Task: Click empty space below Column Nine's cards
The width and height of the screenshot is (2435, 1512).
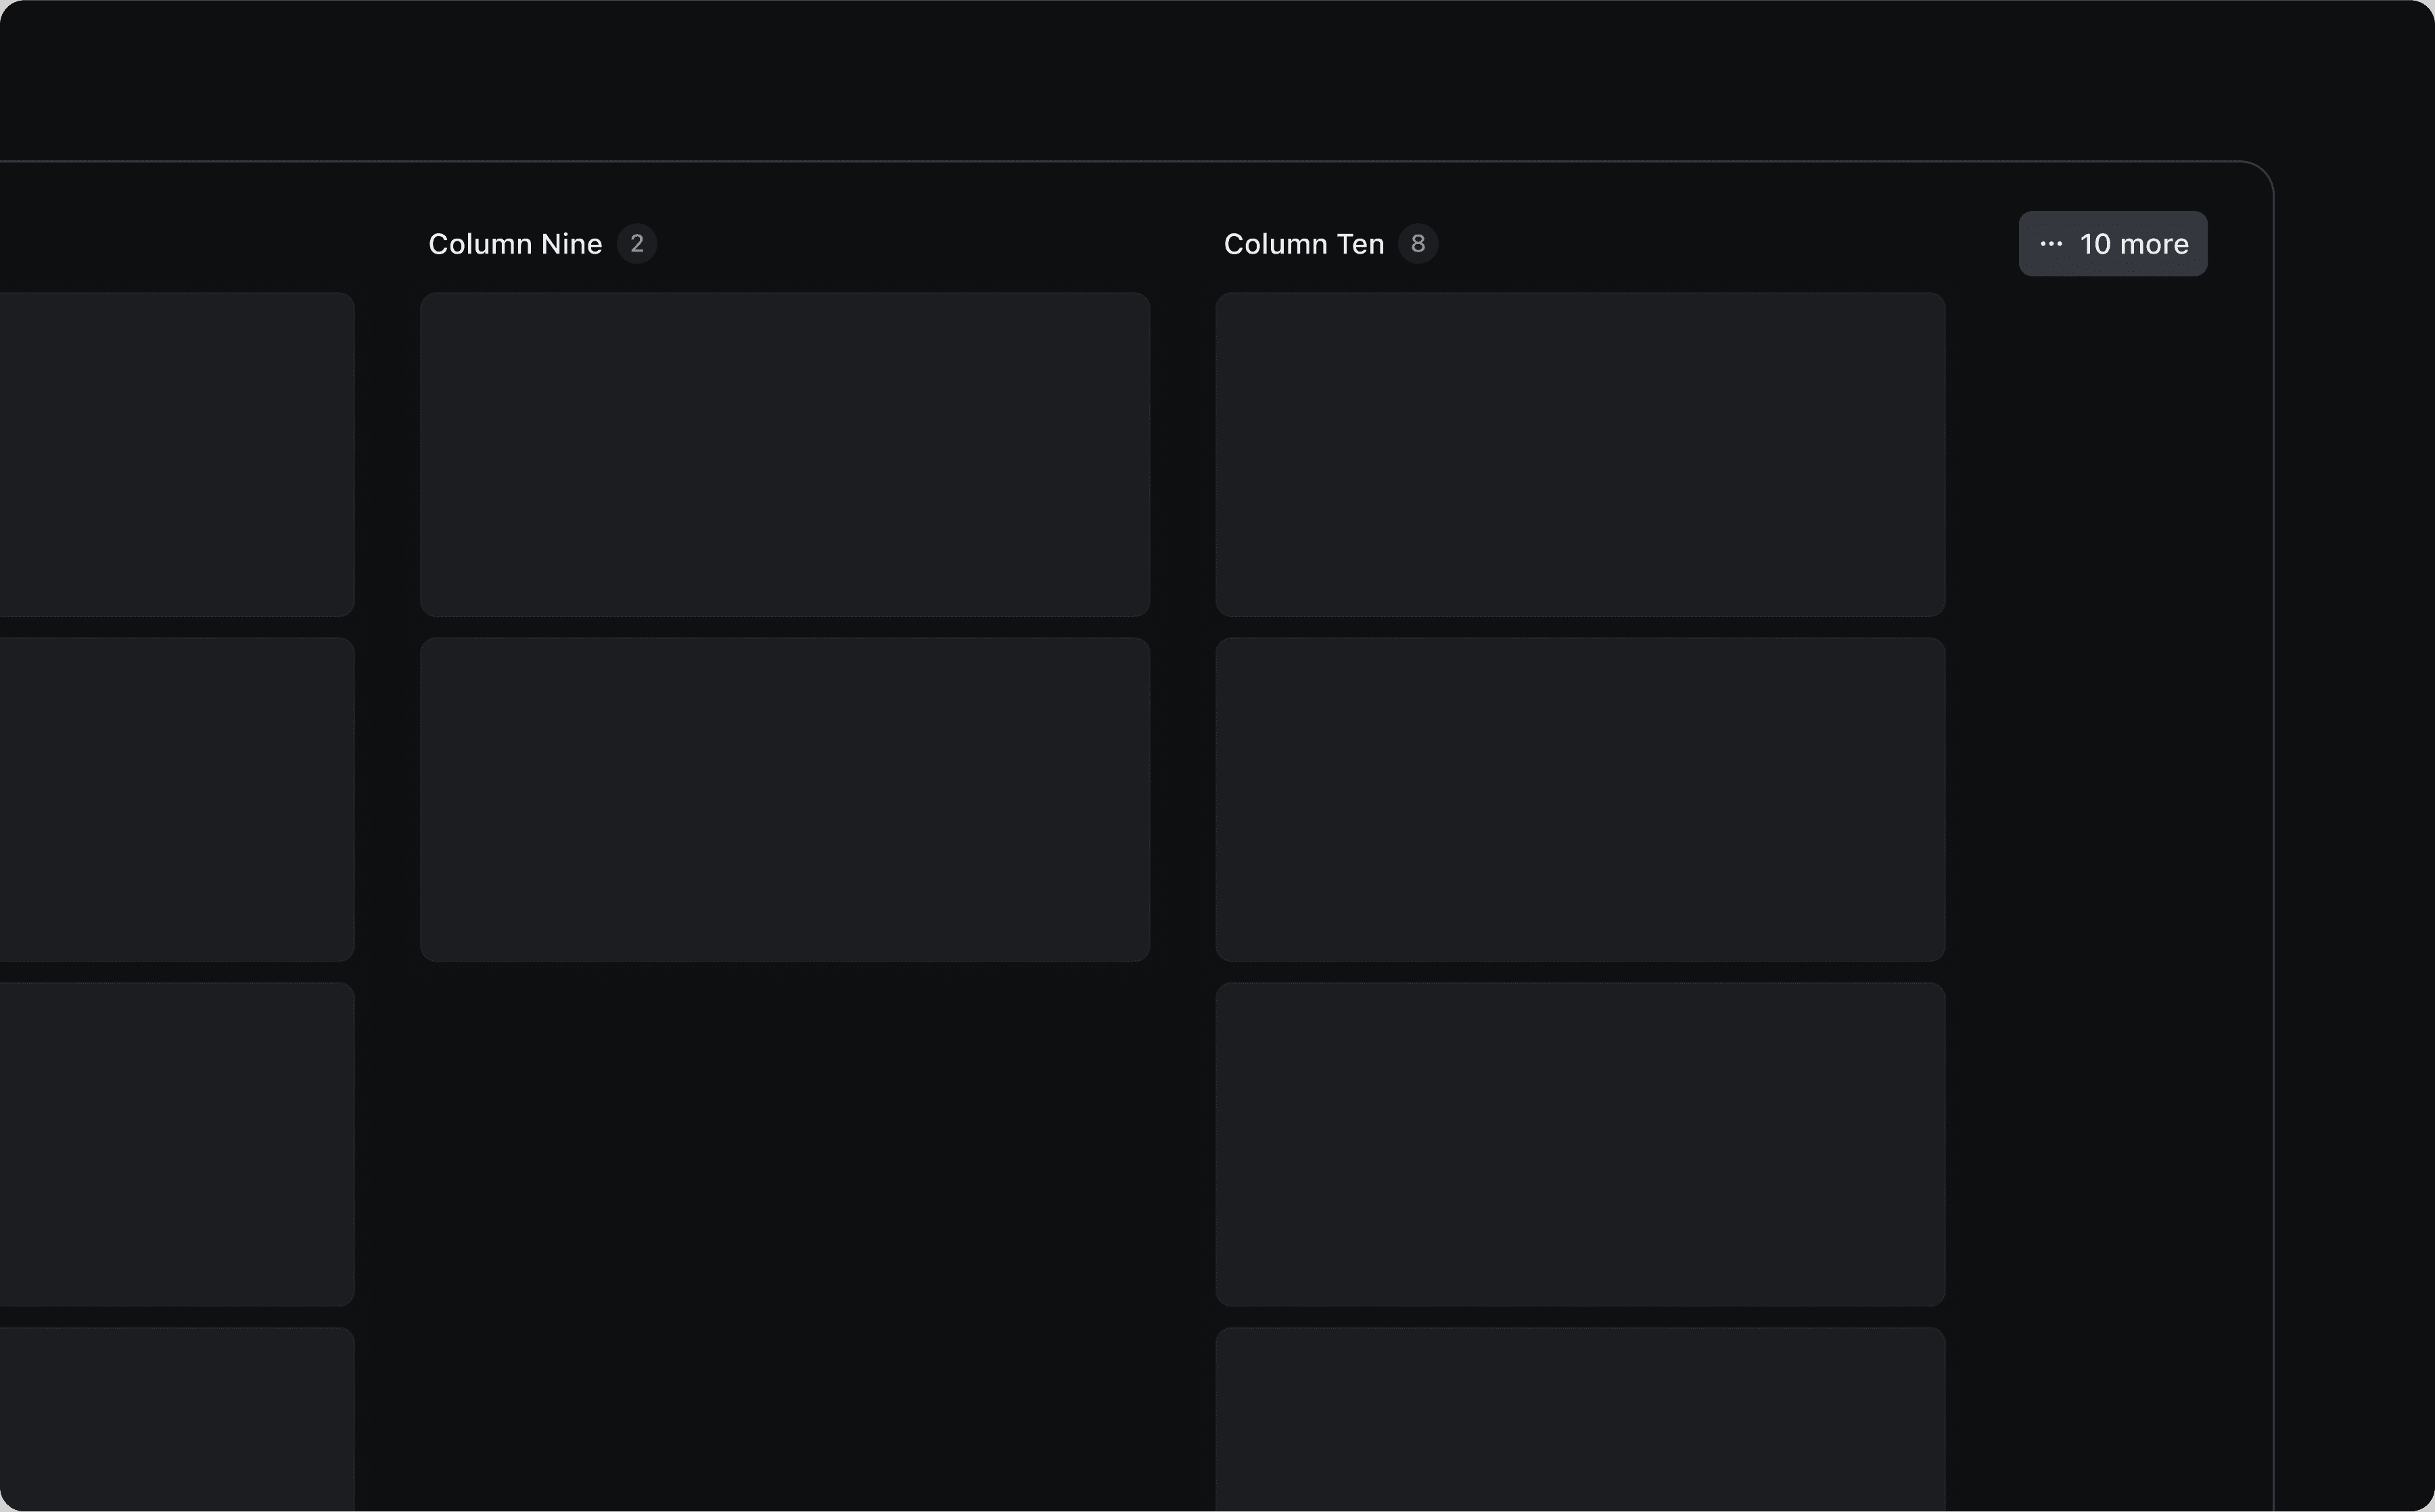Action: click(x=784, y=1200)
